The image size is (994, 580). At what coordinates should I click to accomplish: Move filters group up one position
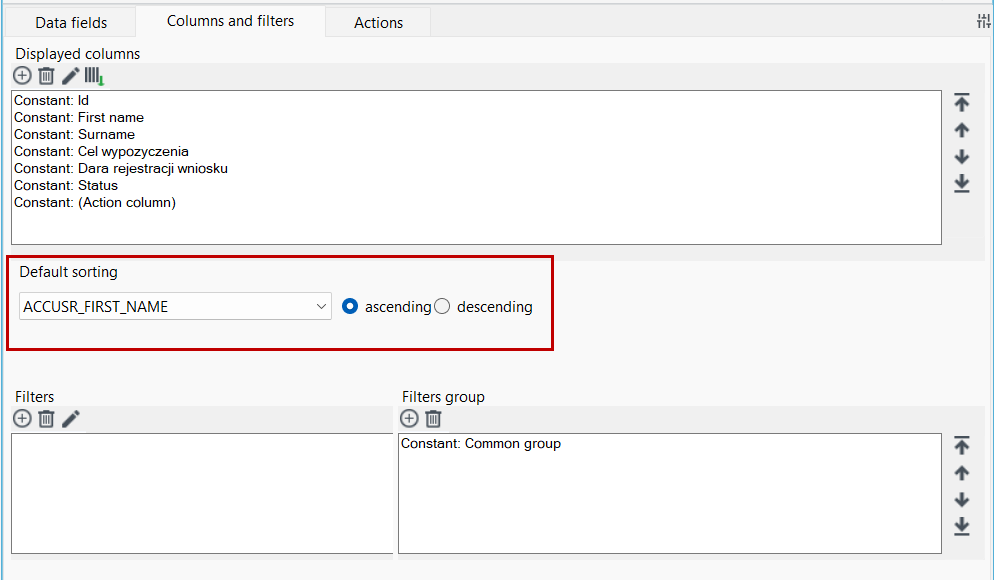962,473
